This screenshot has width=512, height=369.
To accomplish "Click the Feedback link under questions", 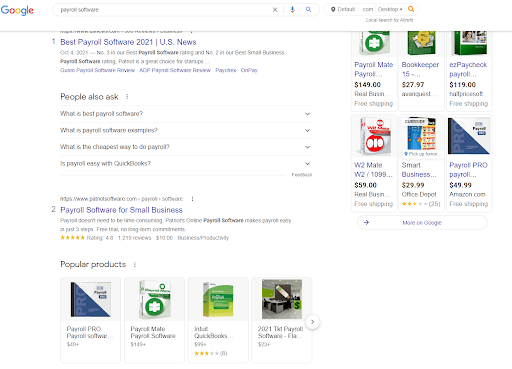I will (x=302, y=175).
